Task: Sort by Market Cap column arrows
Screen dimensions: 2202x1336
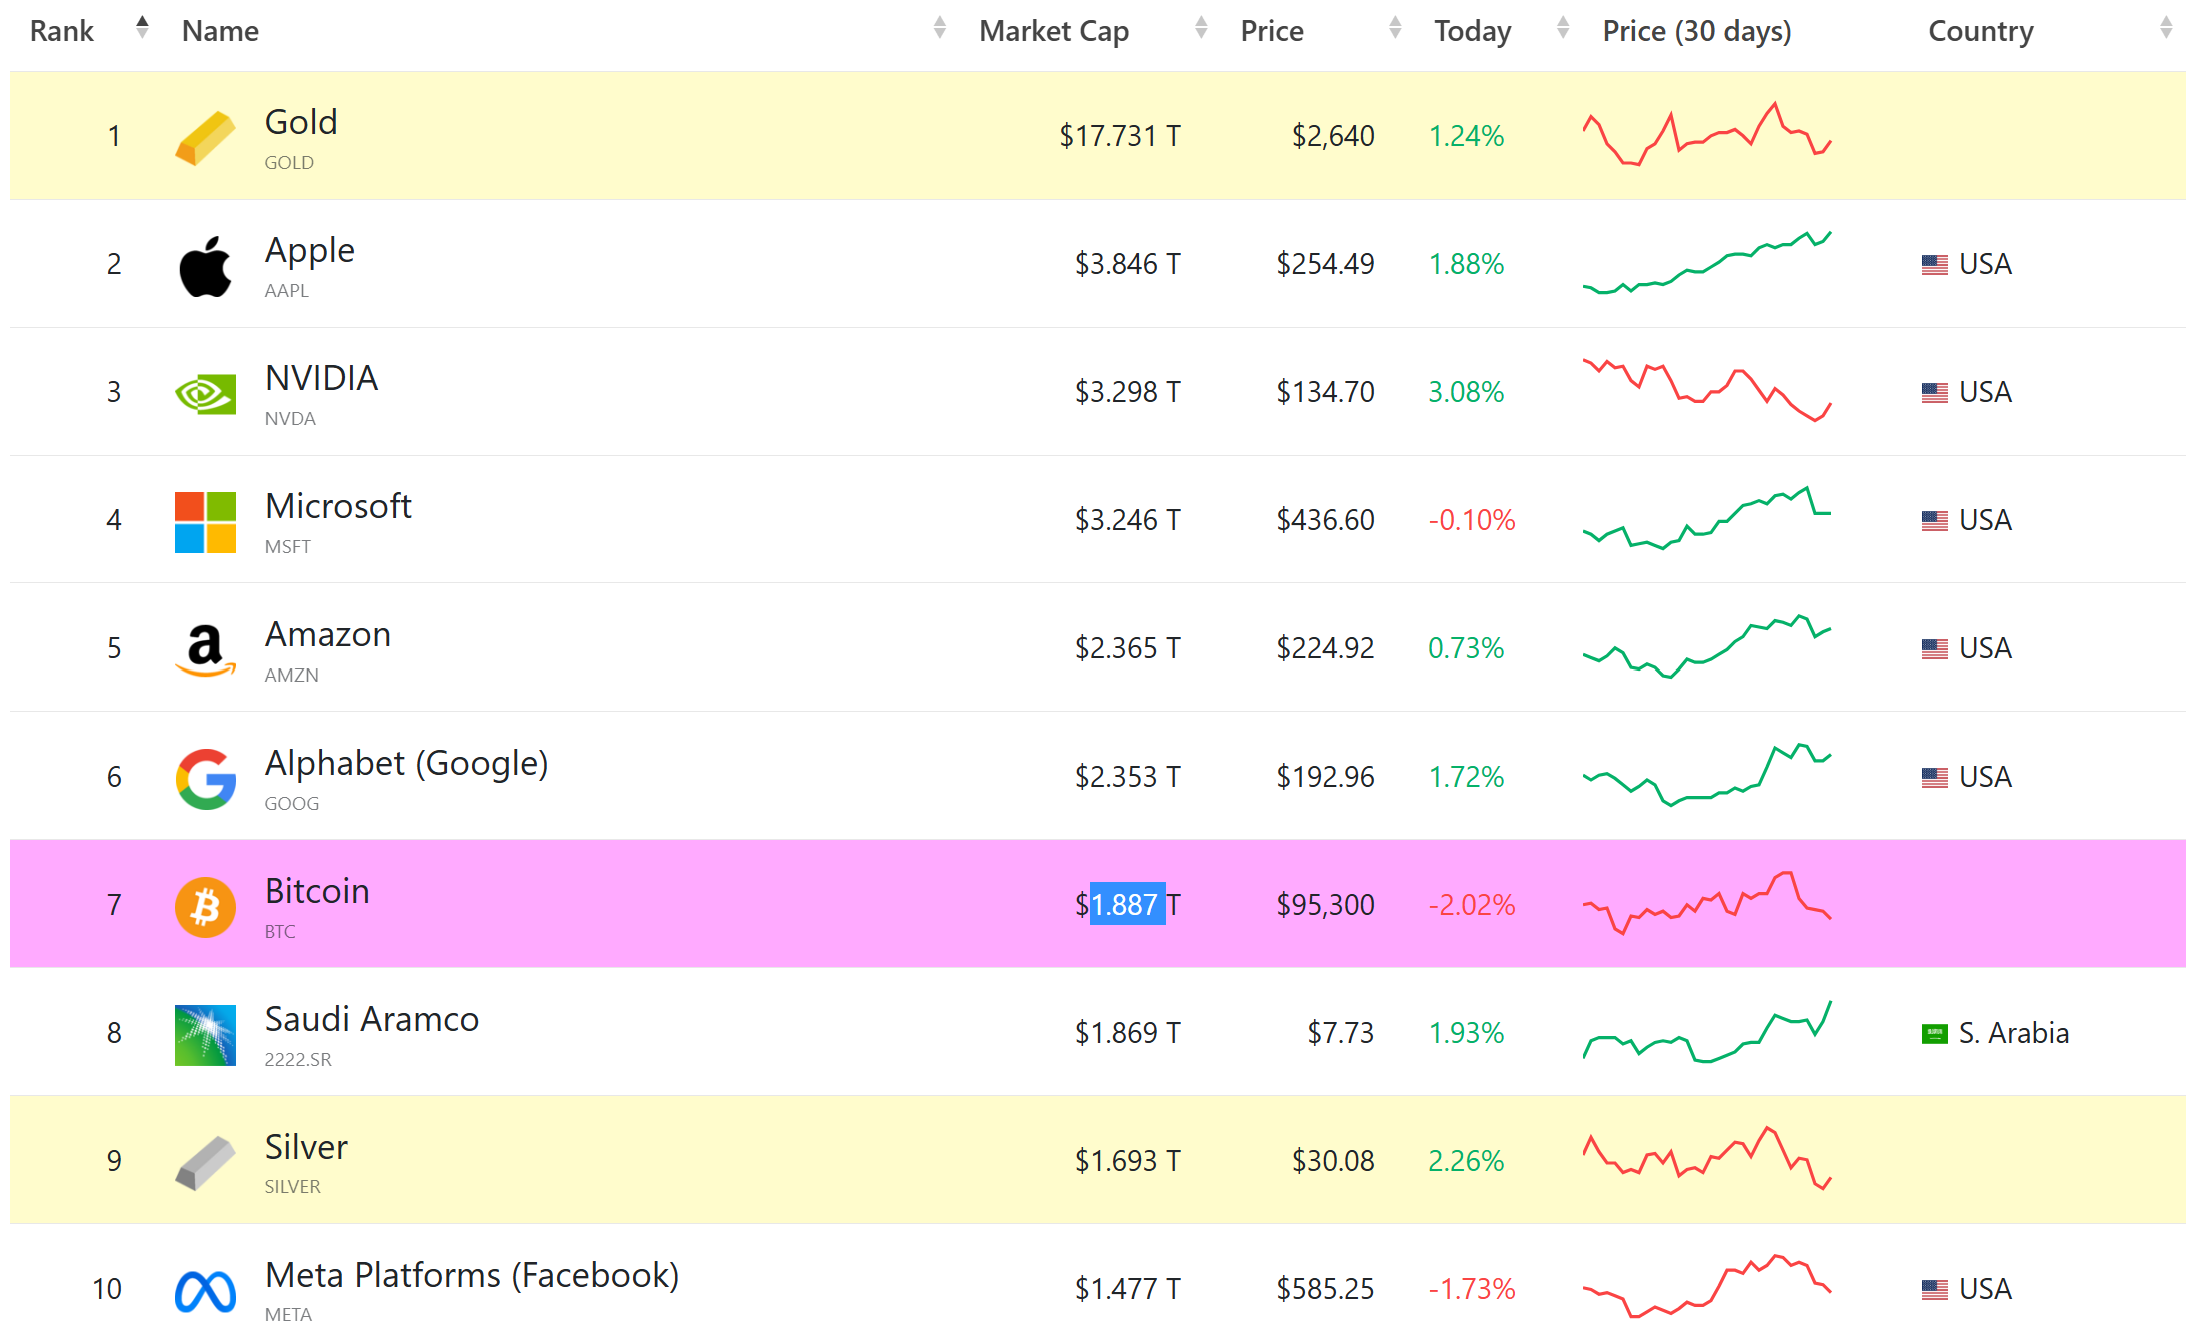Action: click(1201, 28)
